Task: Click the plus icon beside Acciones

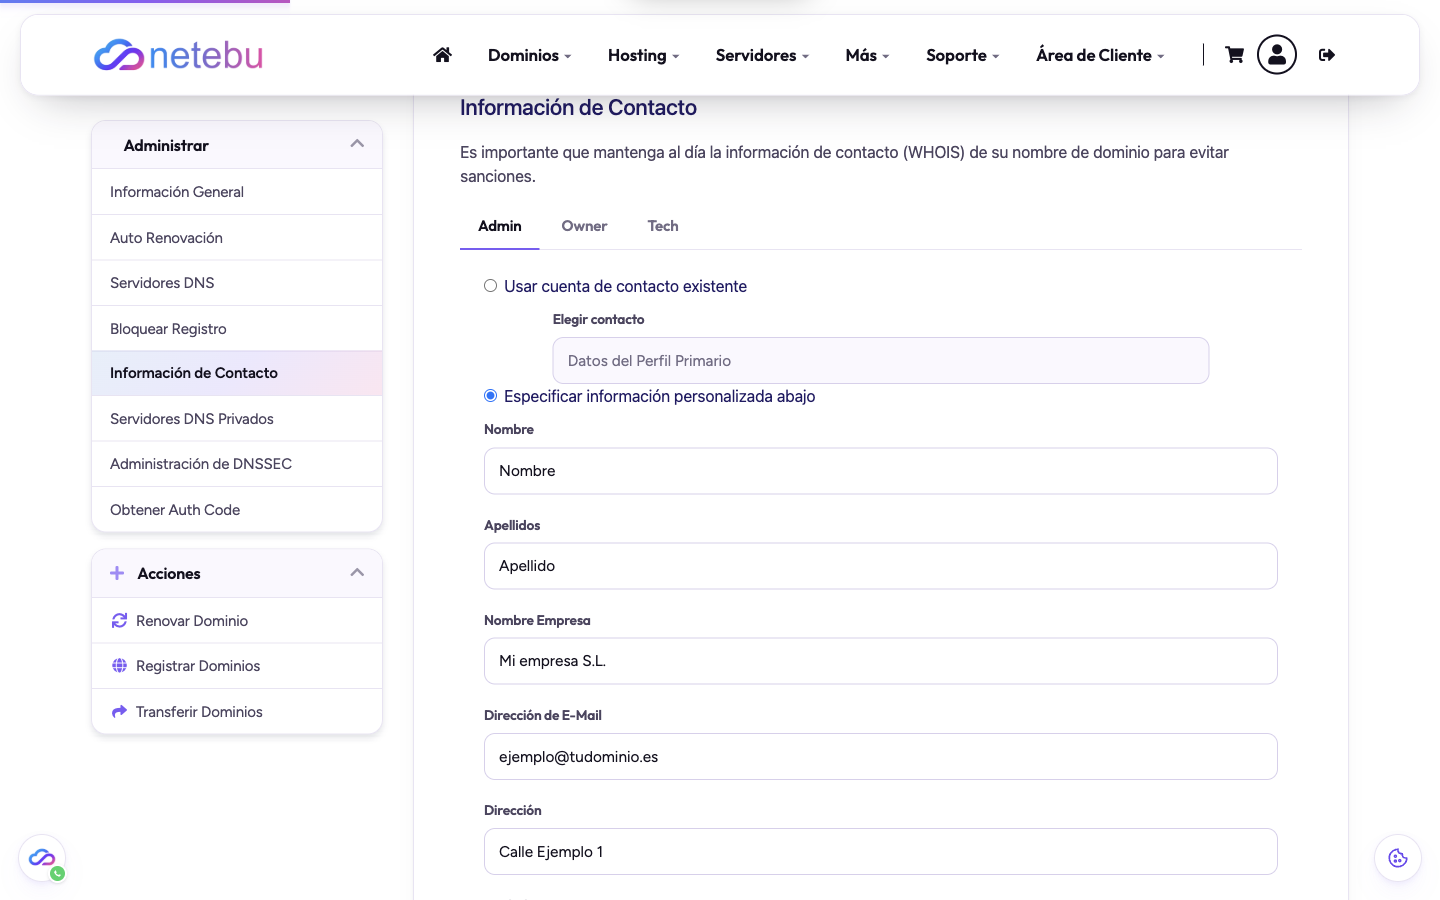Action: pyautogui.click(x=117, y=573)
